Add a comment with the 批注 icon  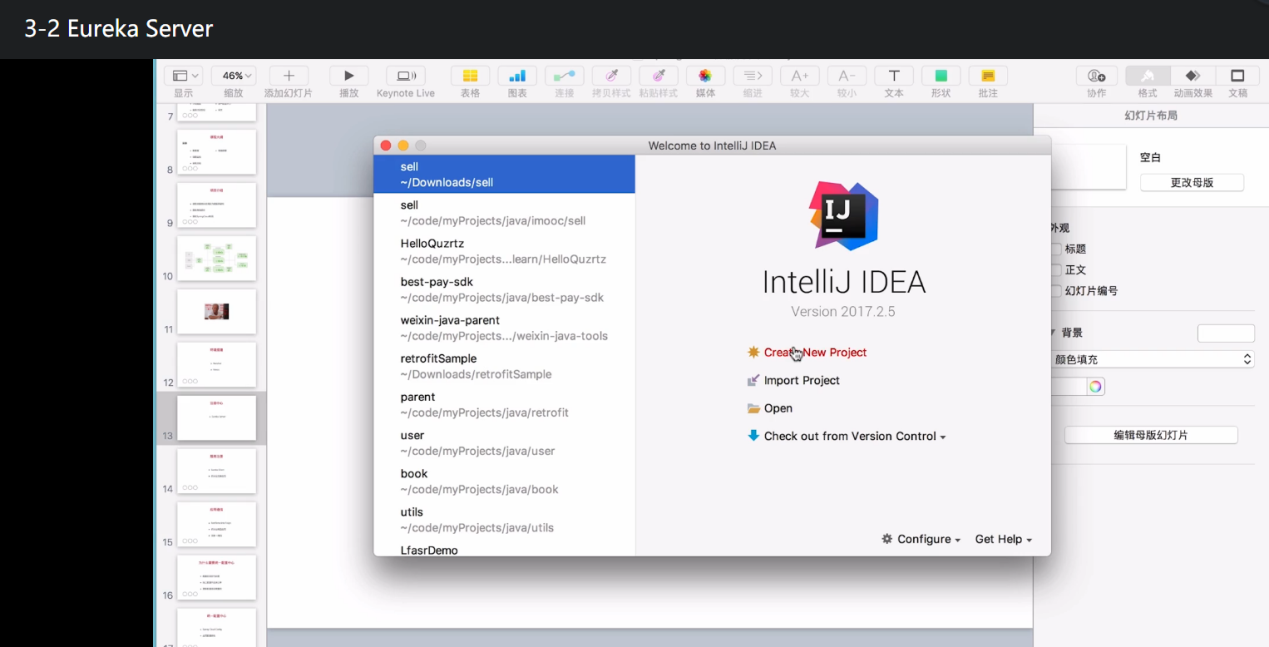click(988, 76)
